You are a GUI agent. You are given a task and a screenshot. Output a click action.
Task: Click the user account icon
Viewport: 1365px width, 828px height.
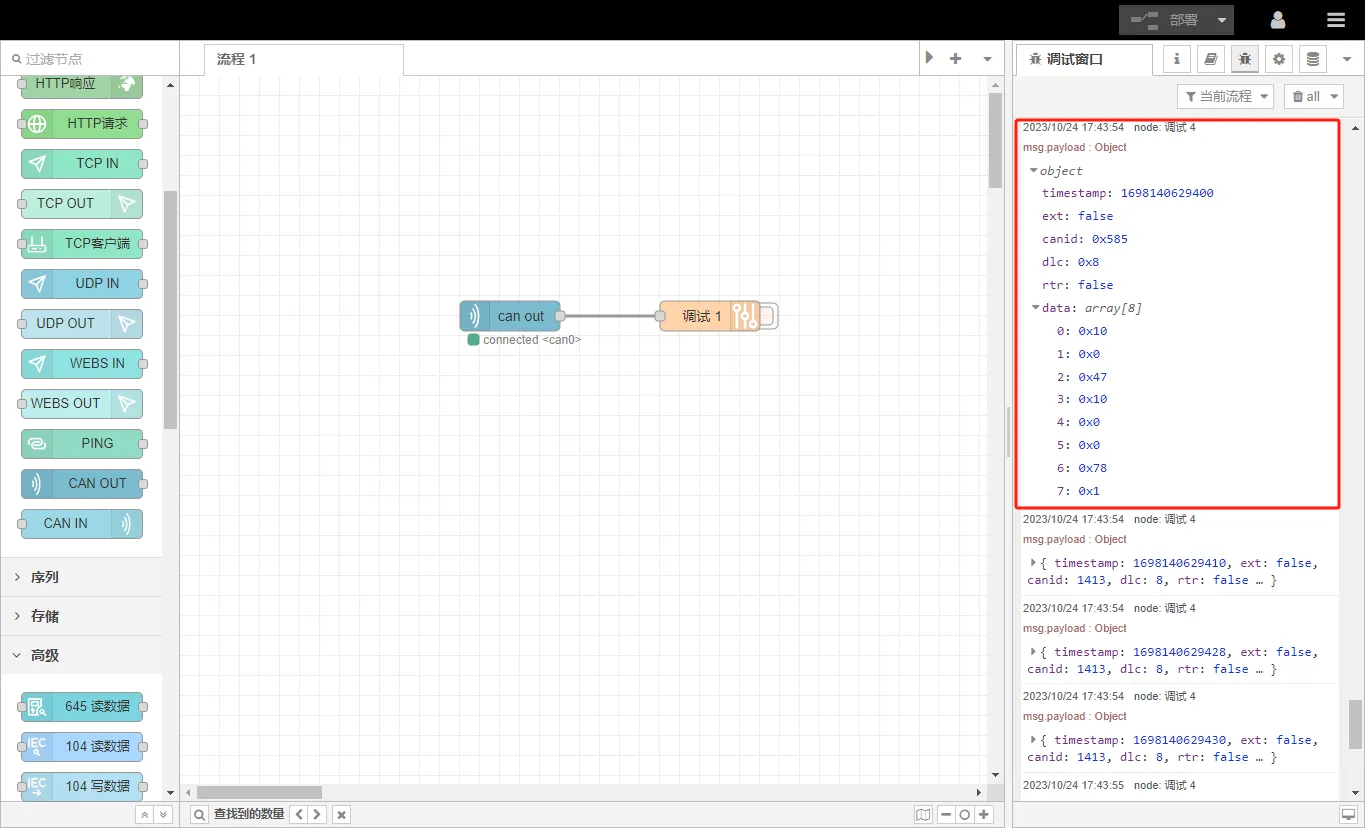pos(1278,20)
